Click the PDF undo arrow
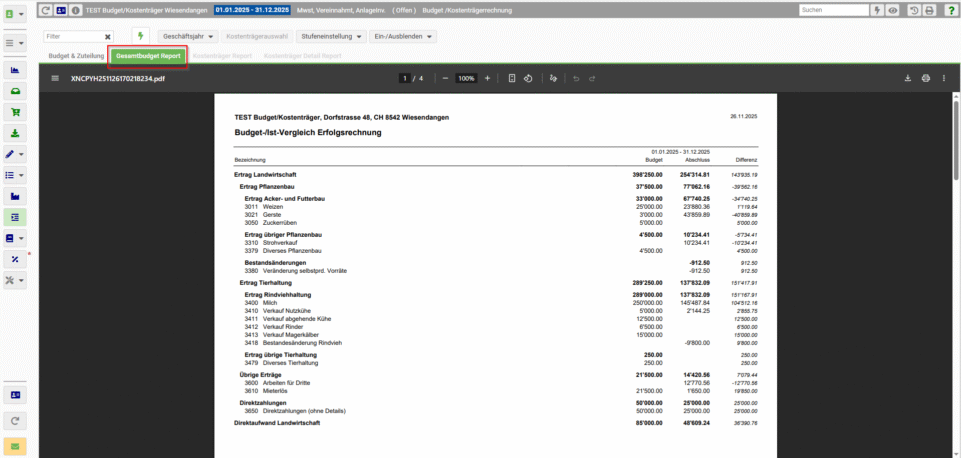Image resolution: width=961 pixels, height=458 pixels. pyautogui.click(x=576, y=78)
